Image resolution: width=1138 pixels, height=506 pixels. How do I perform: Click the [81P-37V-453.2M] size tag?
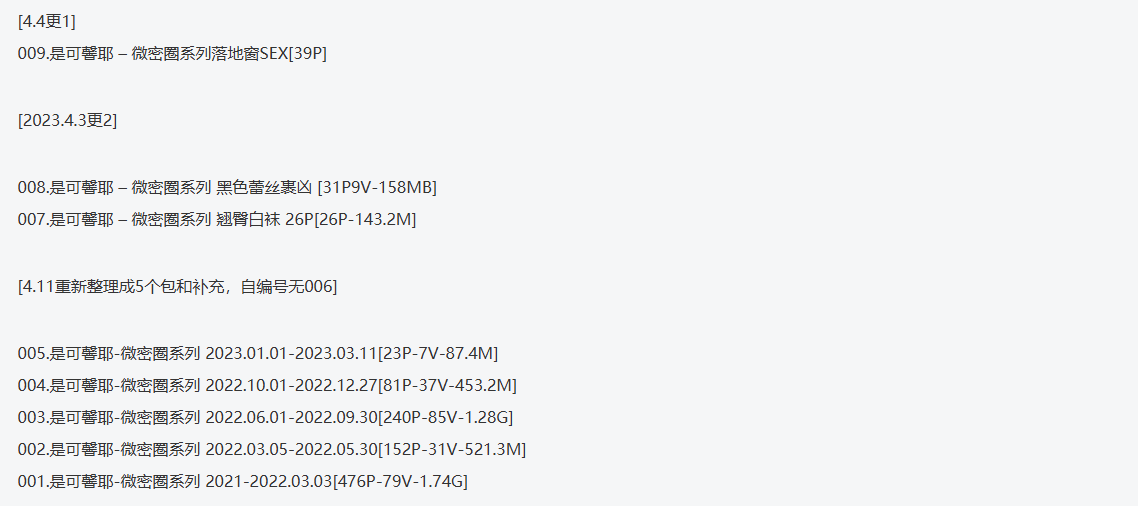tap(447, 385)
